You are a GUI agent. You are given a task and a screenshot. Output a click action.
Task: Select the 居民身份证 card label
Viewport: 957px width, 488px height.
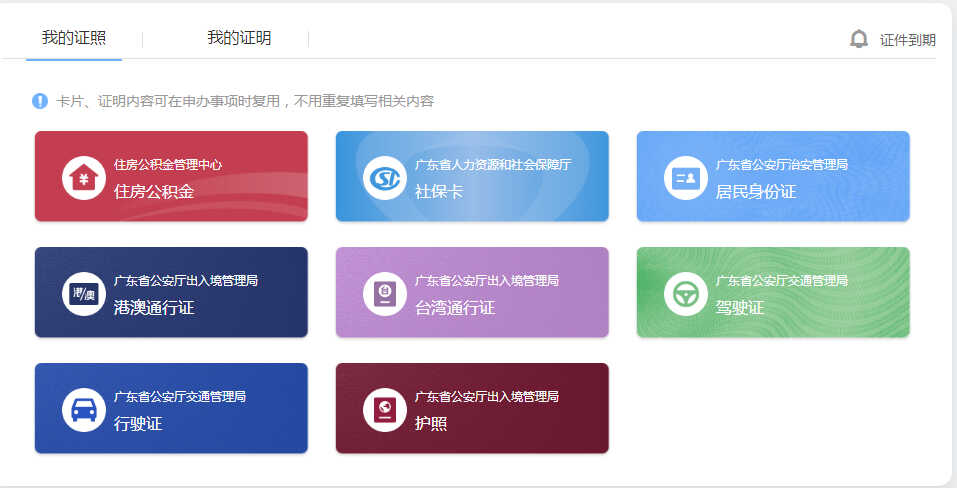tap(756, 191)
